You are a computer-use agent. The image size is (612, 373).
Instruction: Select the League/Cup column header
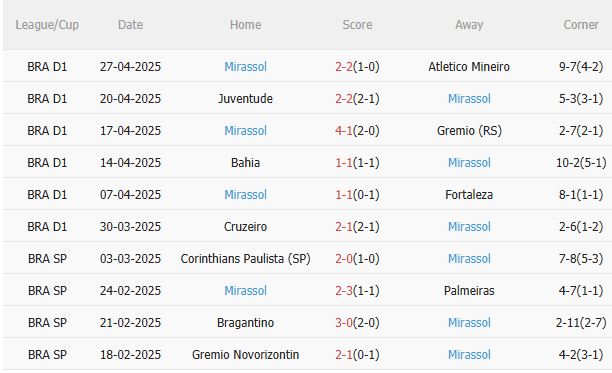point(47,25)
